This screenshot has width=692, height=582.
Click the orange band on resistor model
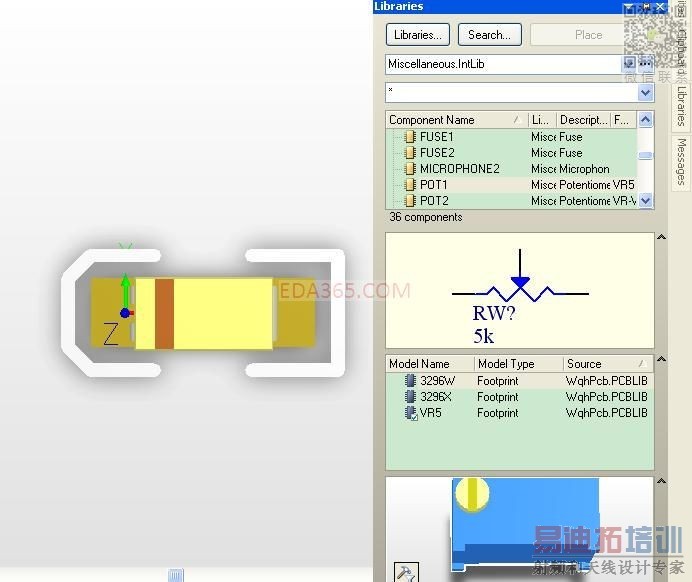tap(164, 313)
